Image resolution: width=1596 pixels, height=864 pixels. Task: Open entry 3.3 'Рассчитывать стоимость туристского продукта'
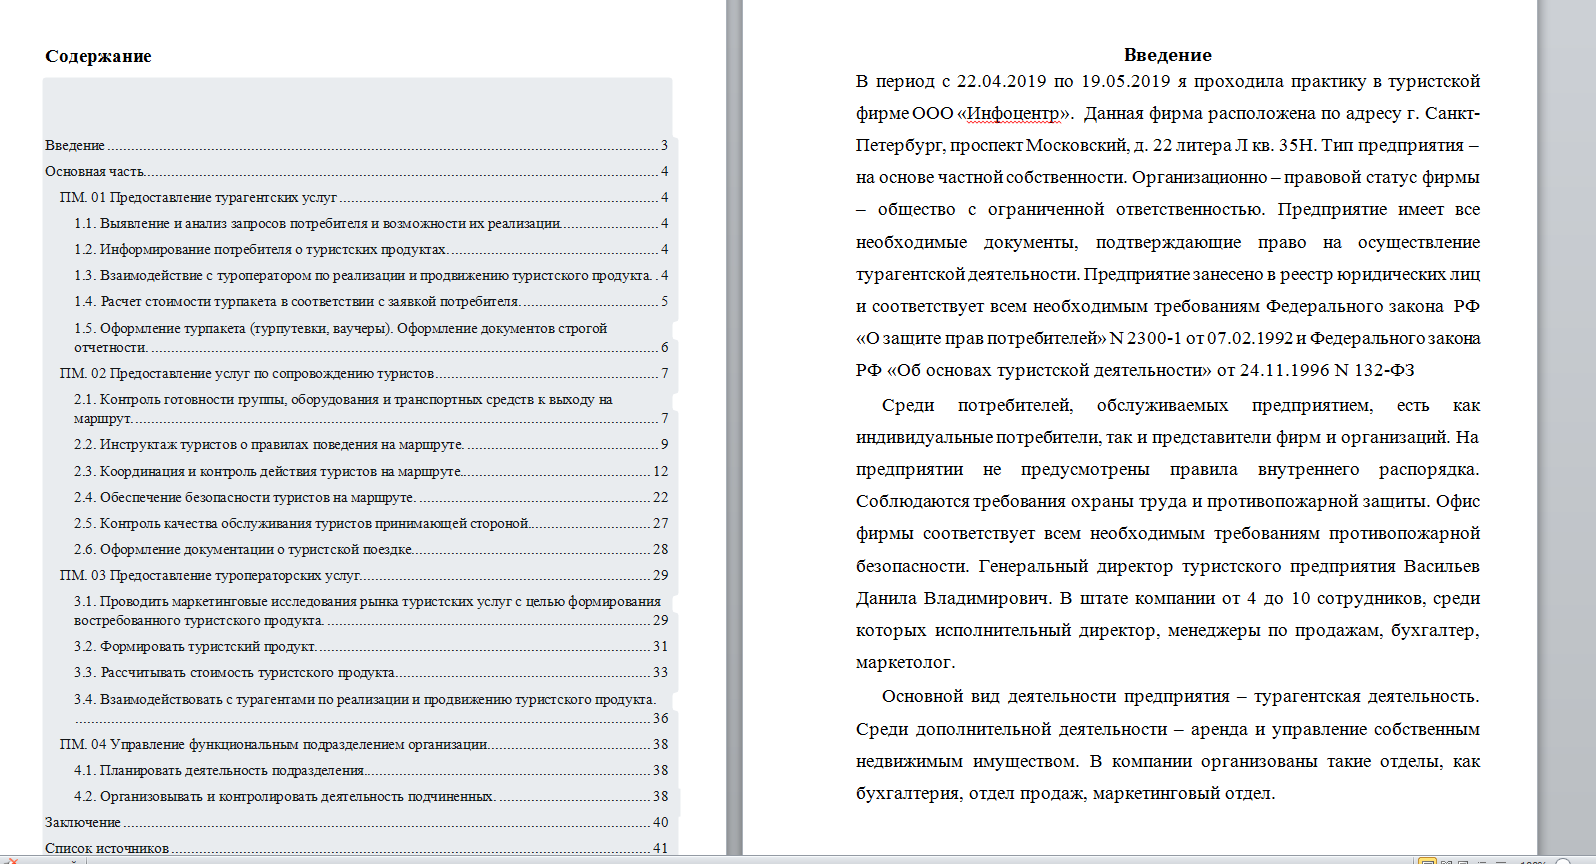tap(371, 673)
